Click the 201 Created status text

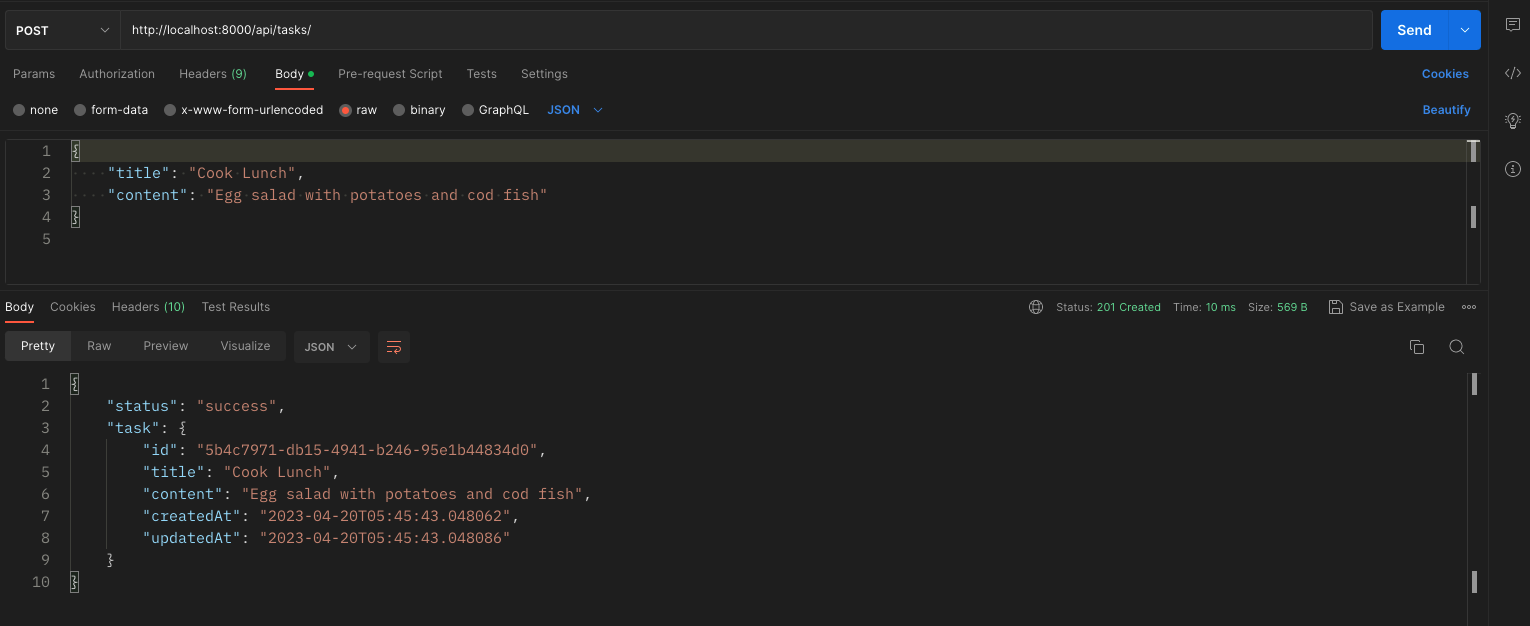(x=1128, y=307)
